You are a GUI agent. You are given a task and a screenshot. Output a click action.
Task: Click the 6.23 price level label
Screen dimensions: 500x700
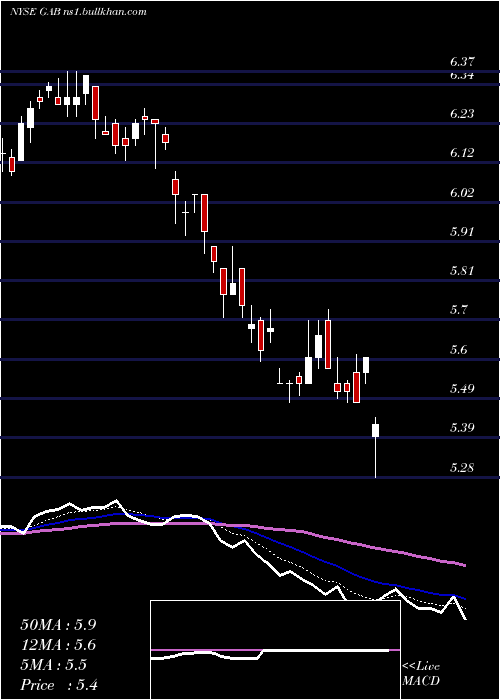(x=462, y=114)
